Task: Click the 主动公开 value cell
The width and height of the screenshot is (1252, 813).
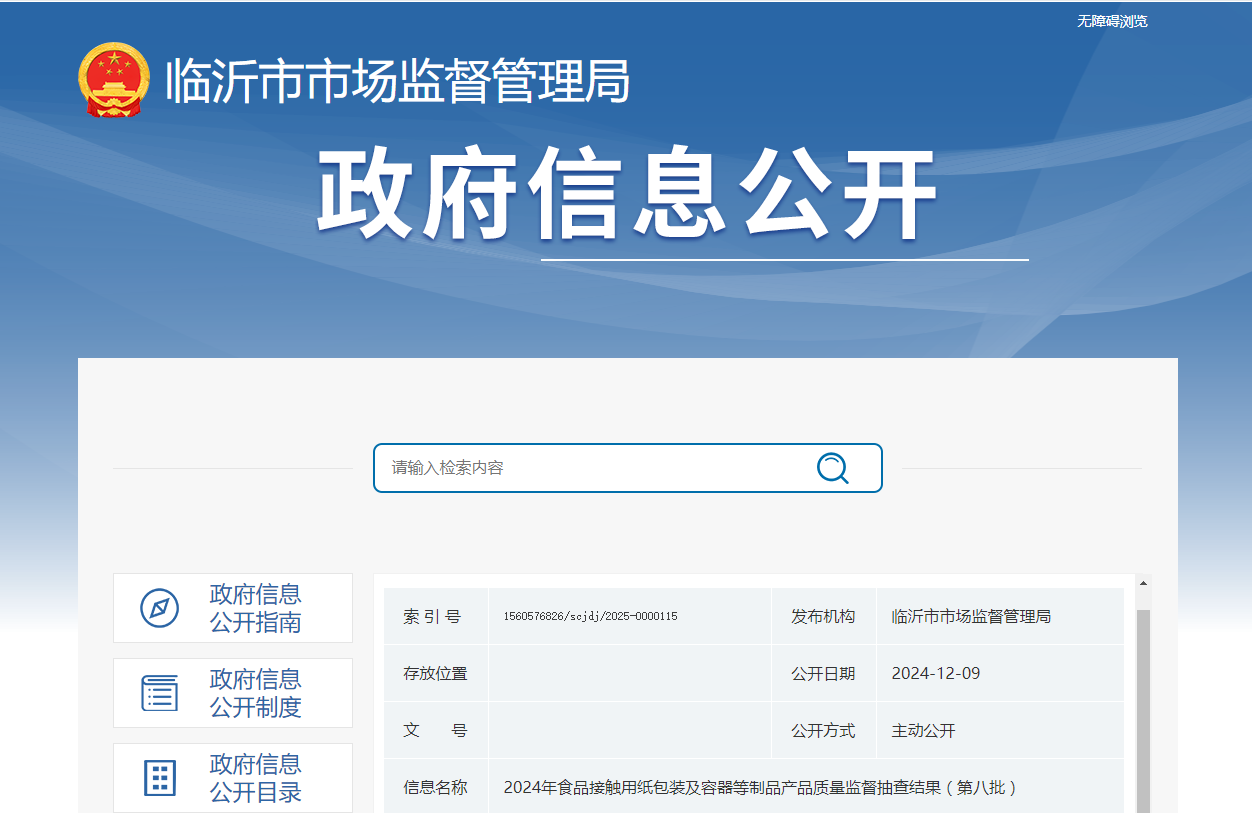Action: click(1000, 730)
